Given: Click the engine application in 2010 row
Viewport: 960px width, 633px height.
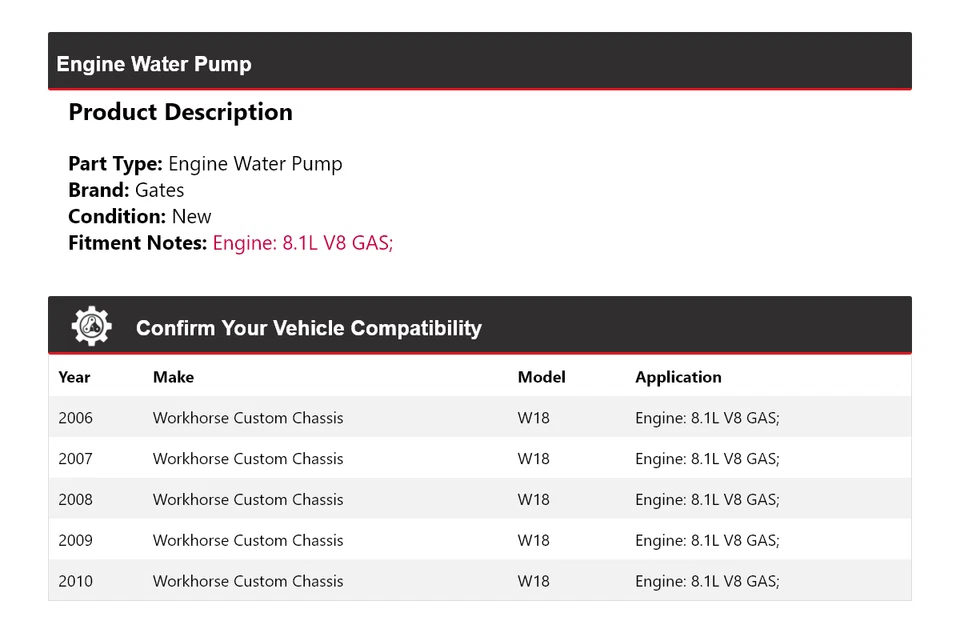Looking at the screenshot, I should tap(707, 581).
